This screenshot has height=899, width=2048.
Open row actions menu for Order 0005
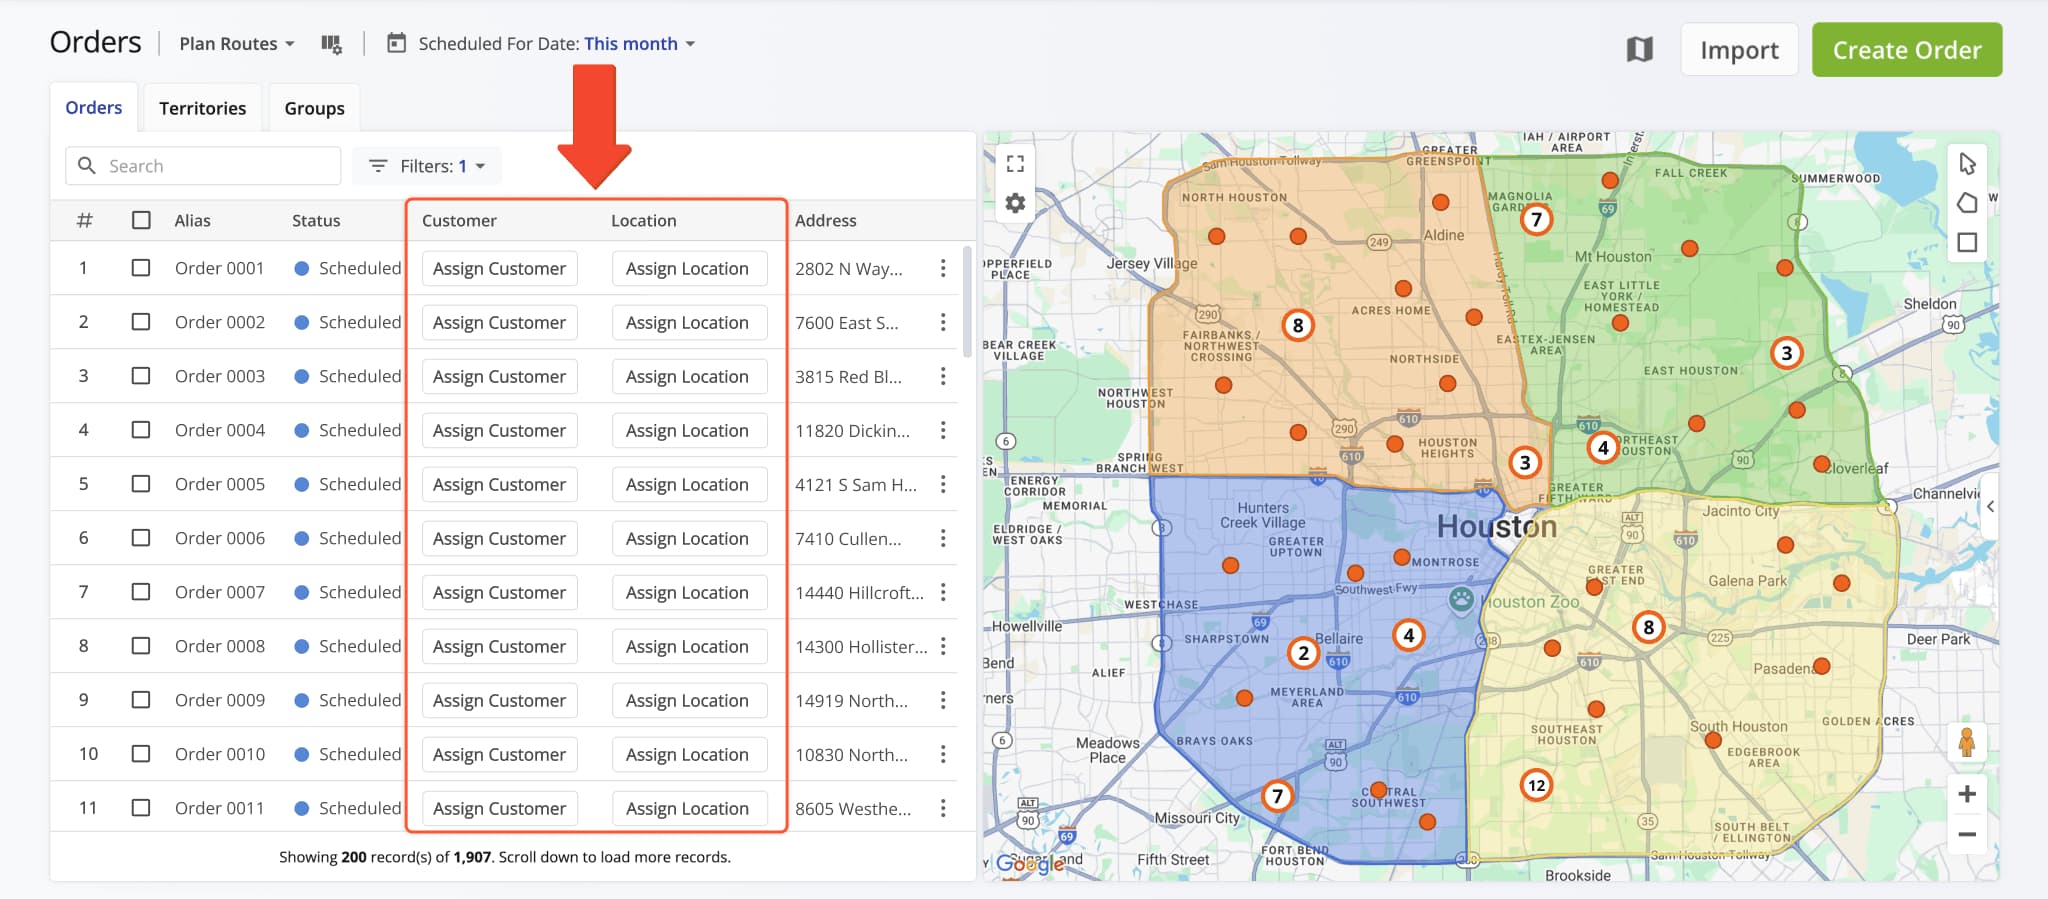(x=943, y=484)
